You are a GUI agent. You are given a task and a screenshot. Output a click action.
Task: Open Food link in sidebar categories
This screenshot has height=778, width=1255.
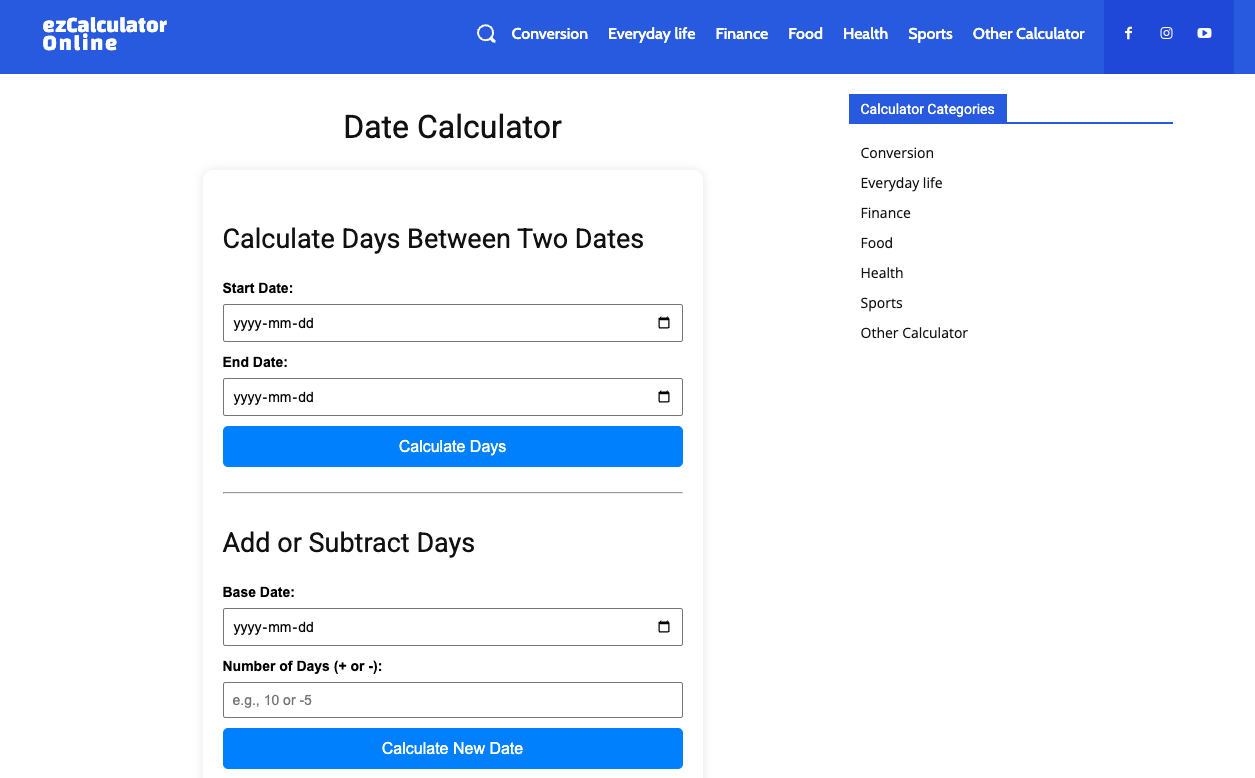pos(876,243)
